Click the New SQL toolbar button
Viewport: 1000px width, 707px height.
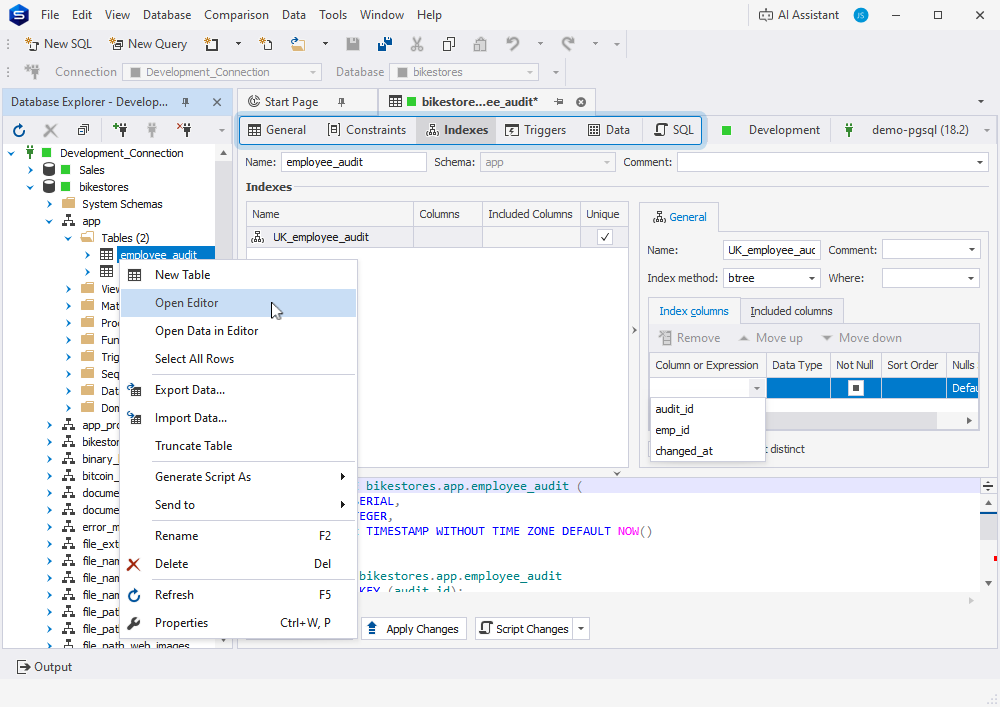(59, 44)
